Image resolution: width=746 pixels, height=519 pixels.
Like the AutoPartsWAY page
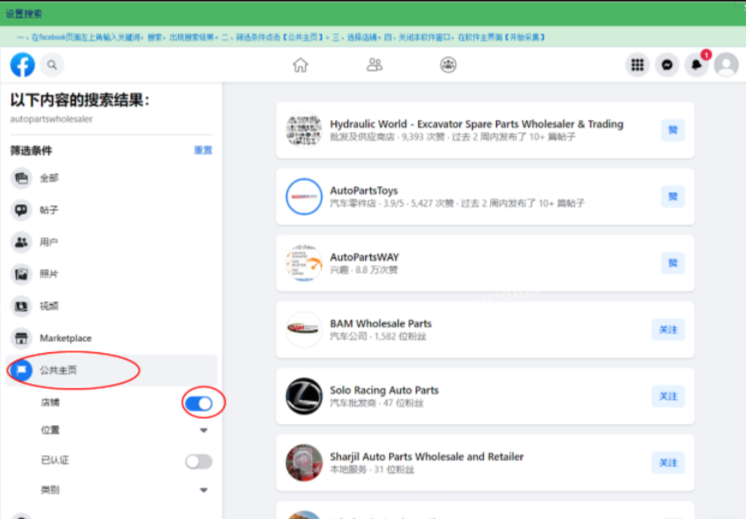[673, 263]
